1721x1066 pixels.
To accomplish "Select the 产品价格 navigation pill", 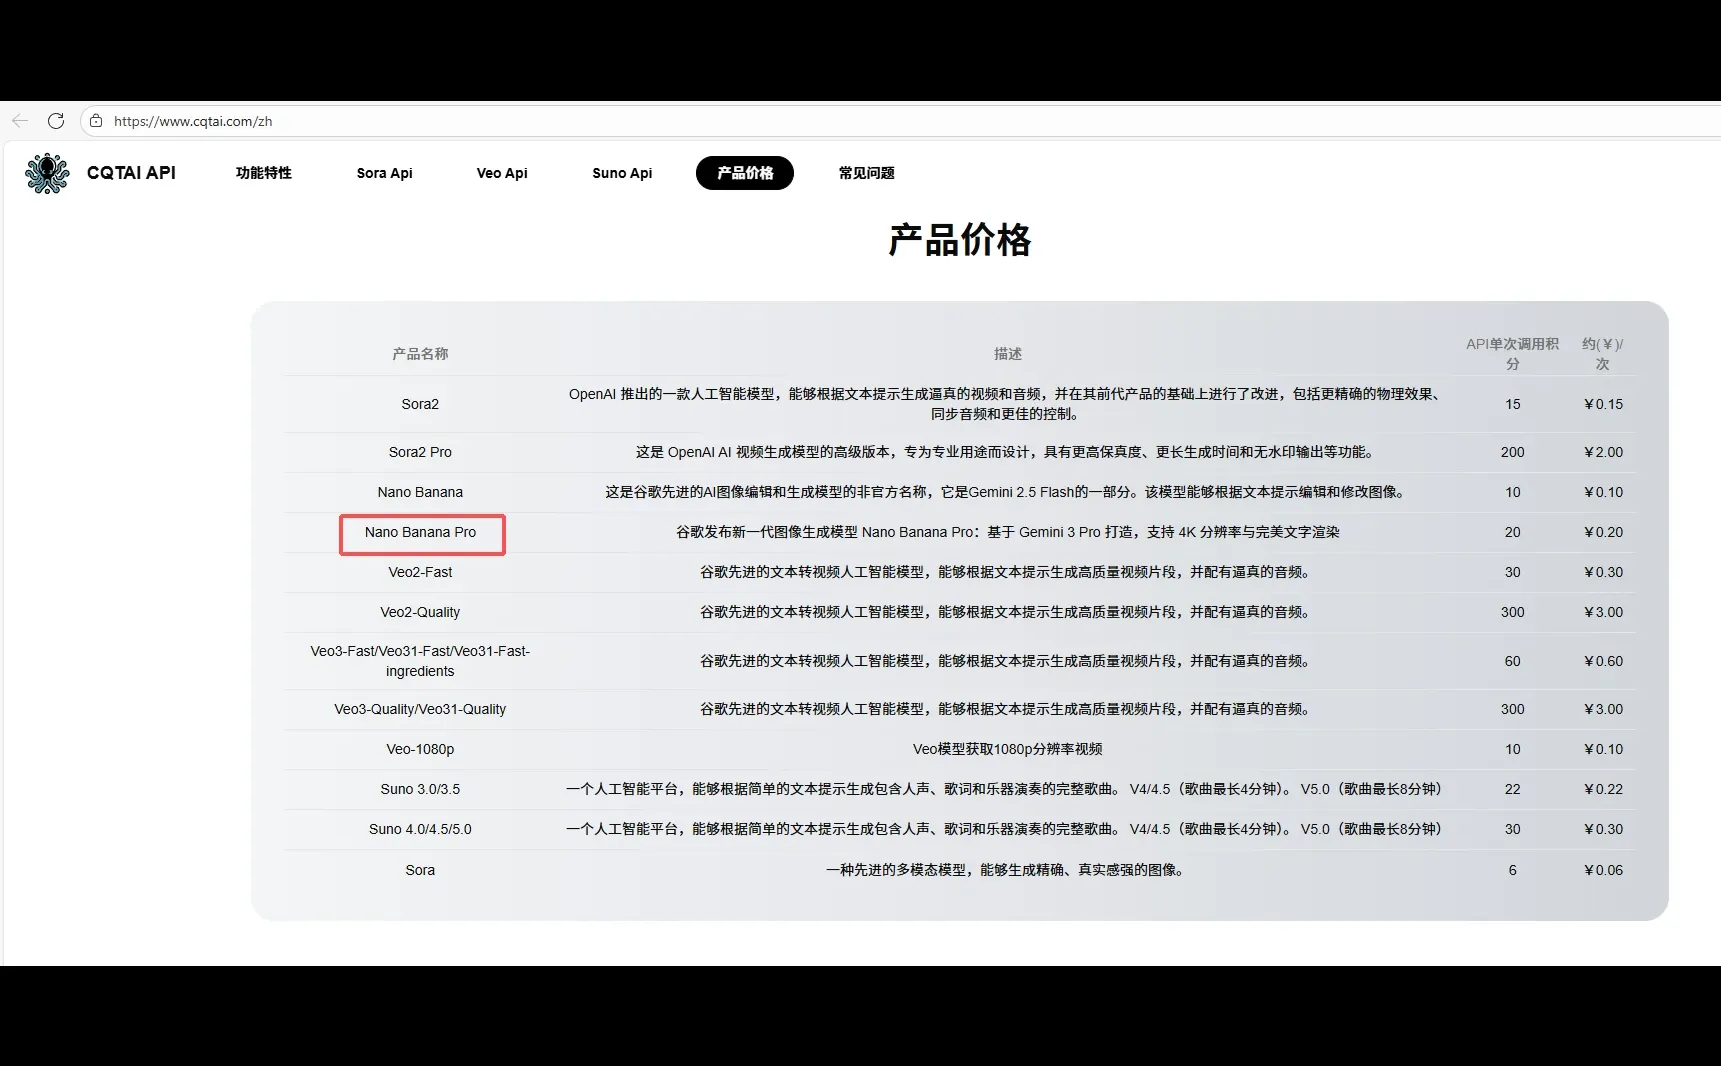I will click(x=744, y=173).
